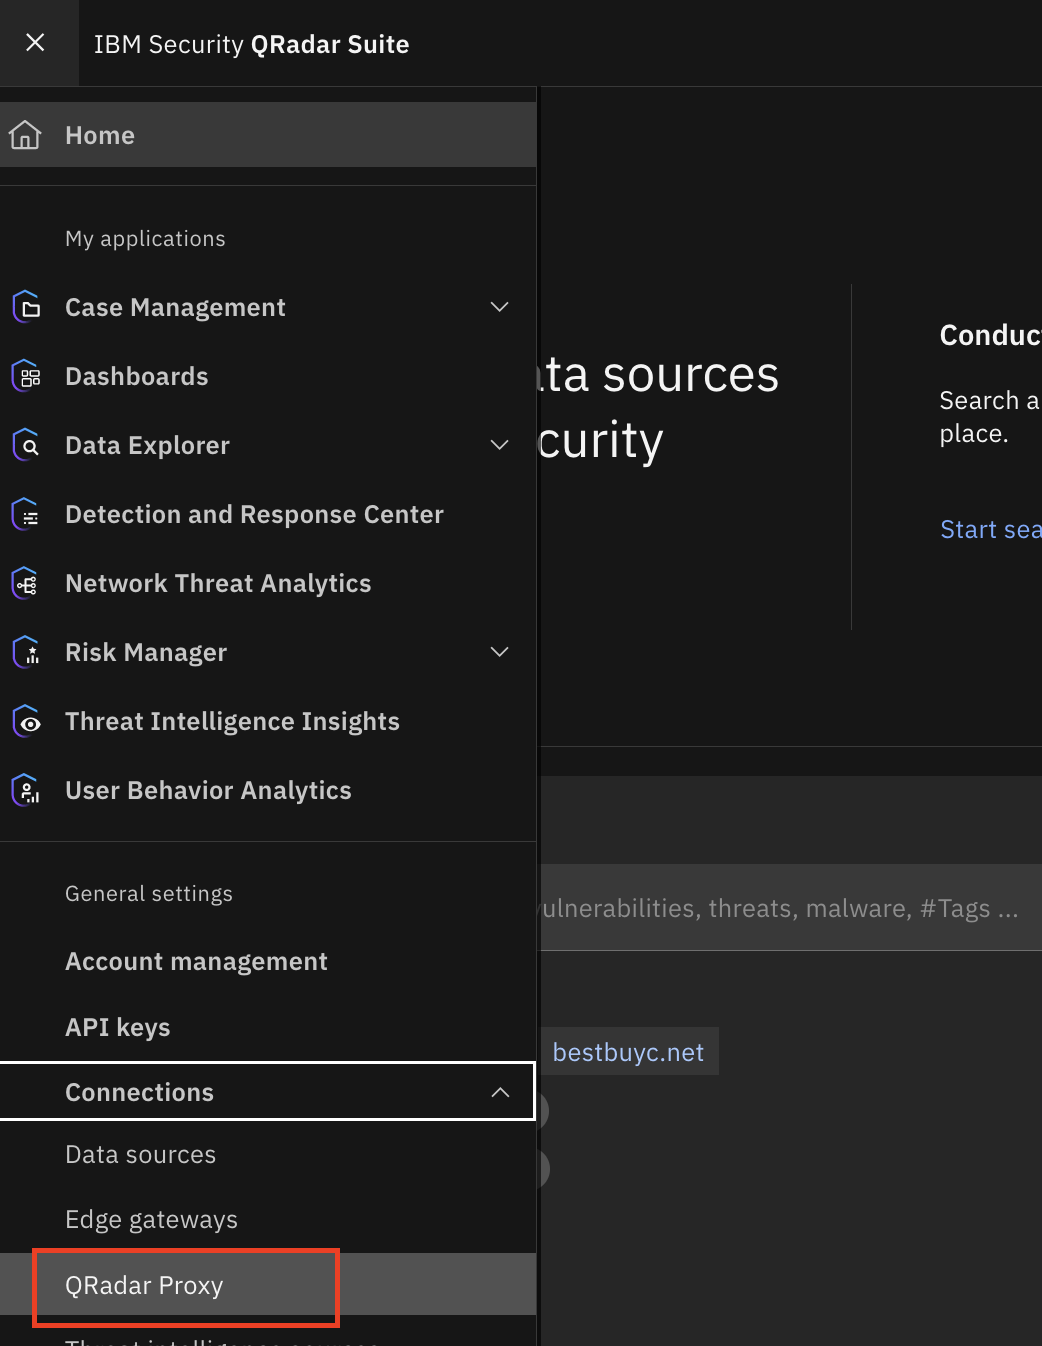Screen dimensions: 1042x1346
Task: Collapse the Connections section
Action: (500, 1091)
